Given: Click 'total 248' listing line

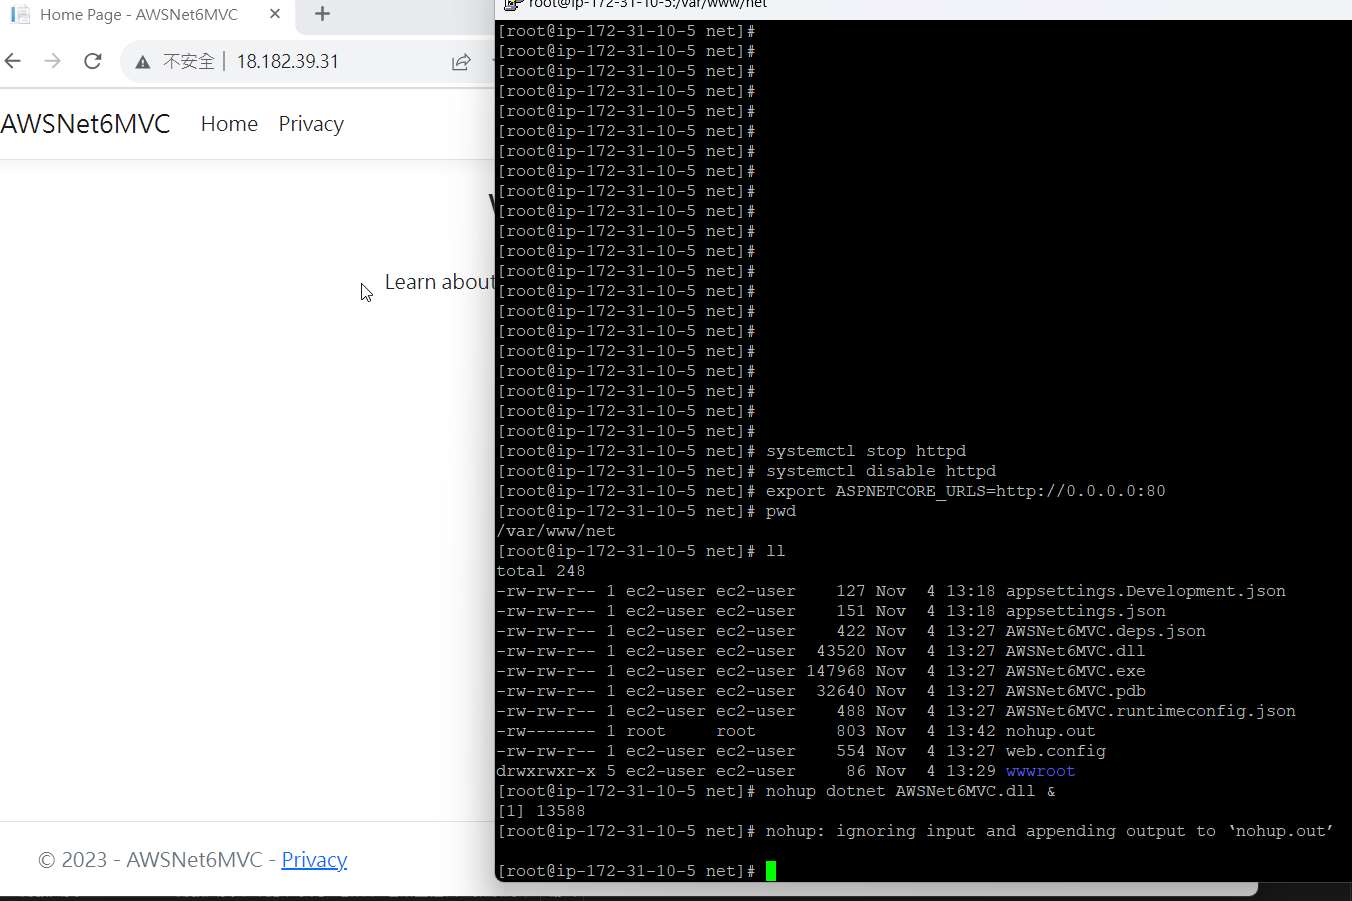Looking at the screenshot, I should point(541,571).
